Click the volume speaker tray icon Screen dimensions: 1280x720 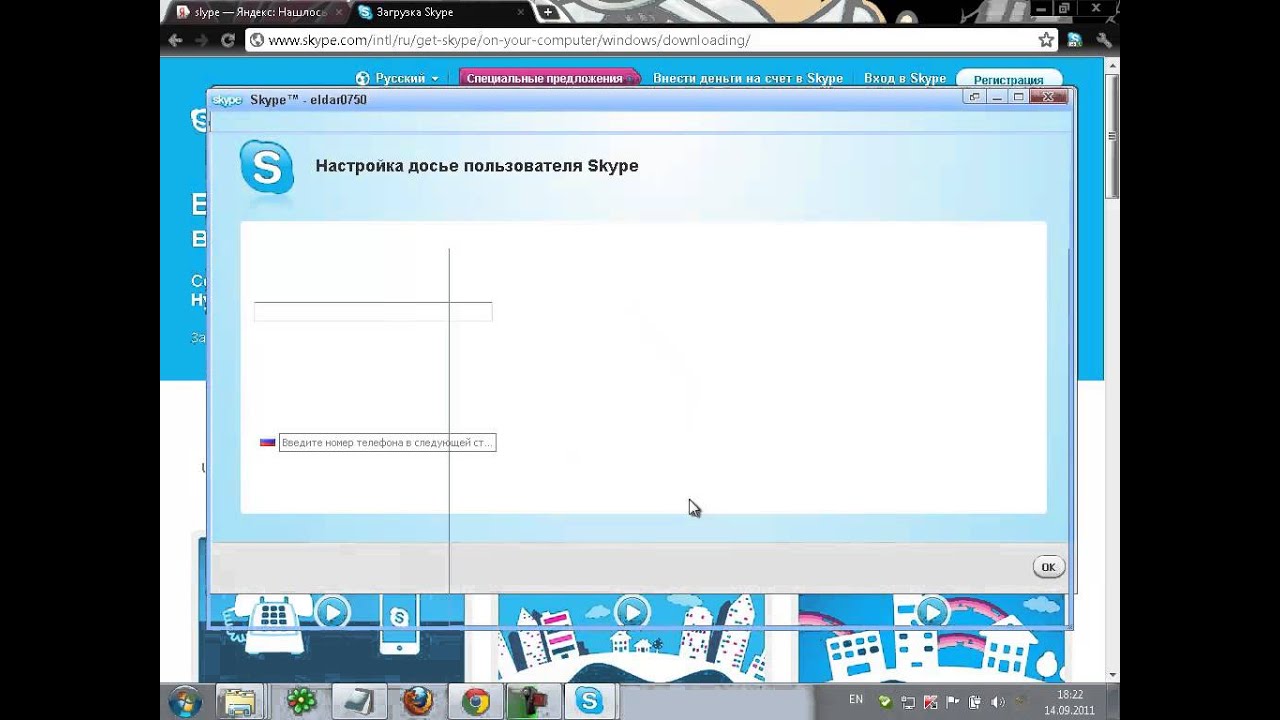click(x=997, y=701)
